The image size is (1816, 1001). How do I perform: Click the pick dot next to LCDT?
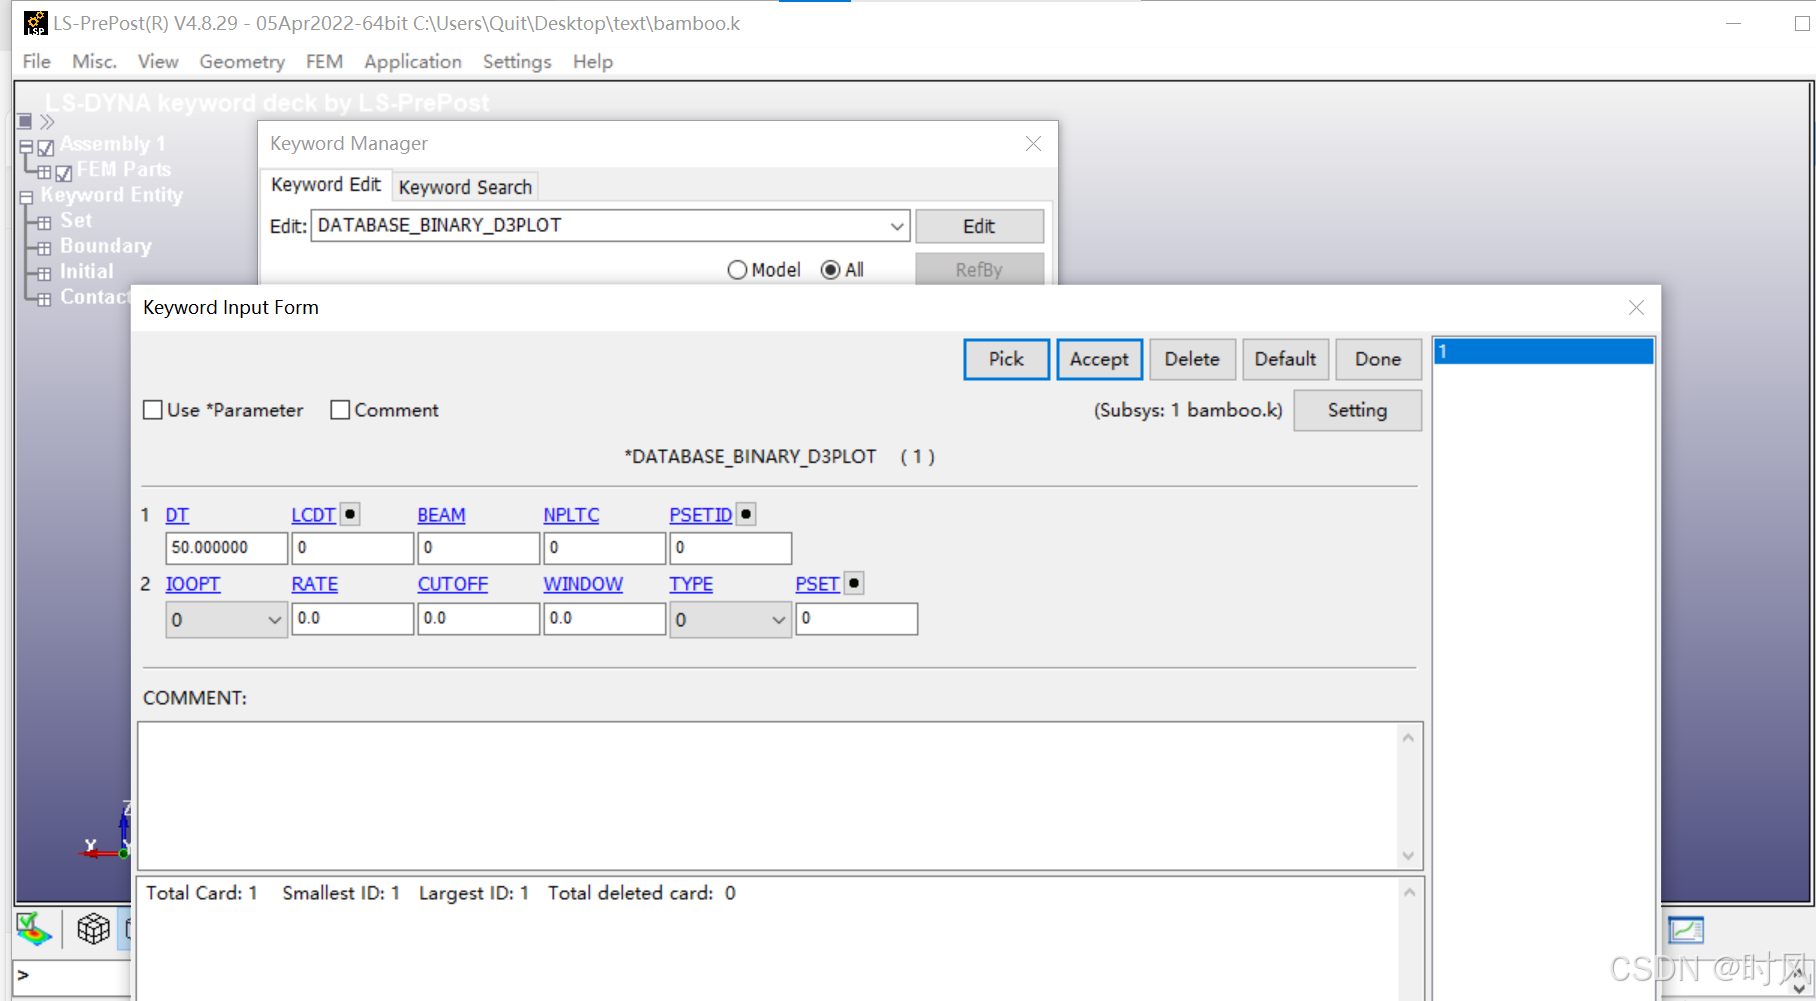[x=350, y=514]
